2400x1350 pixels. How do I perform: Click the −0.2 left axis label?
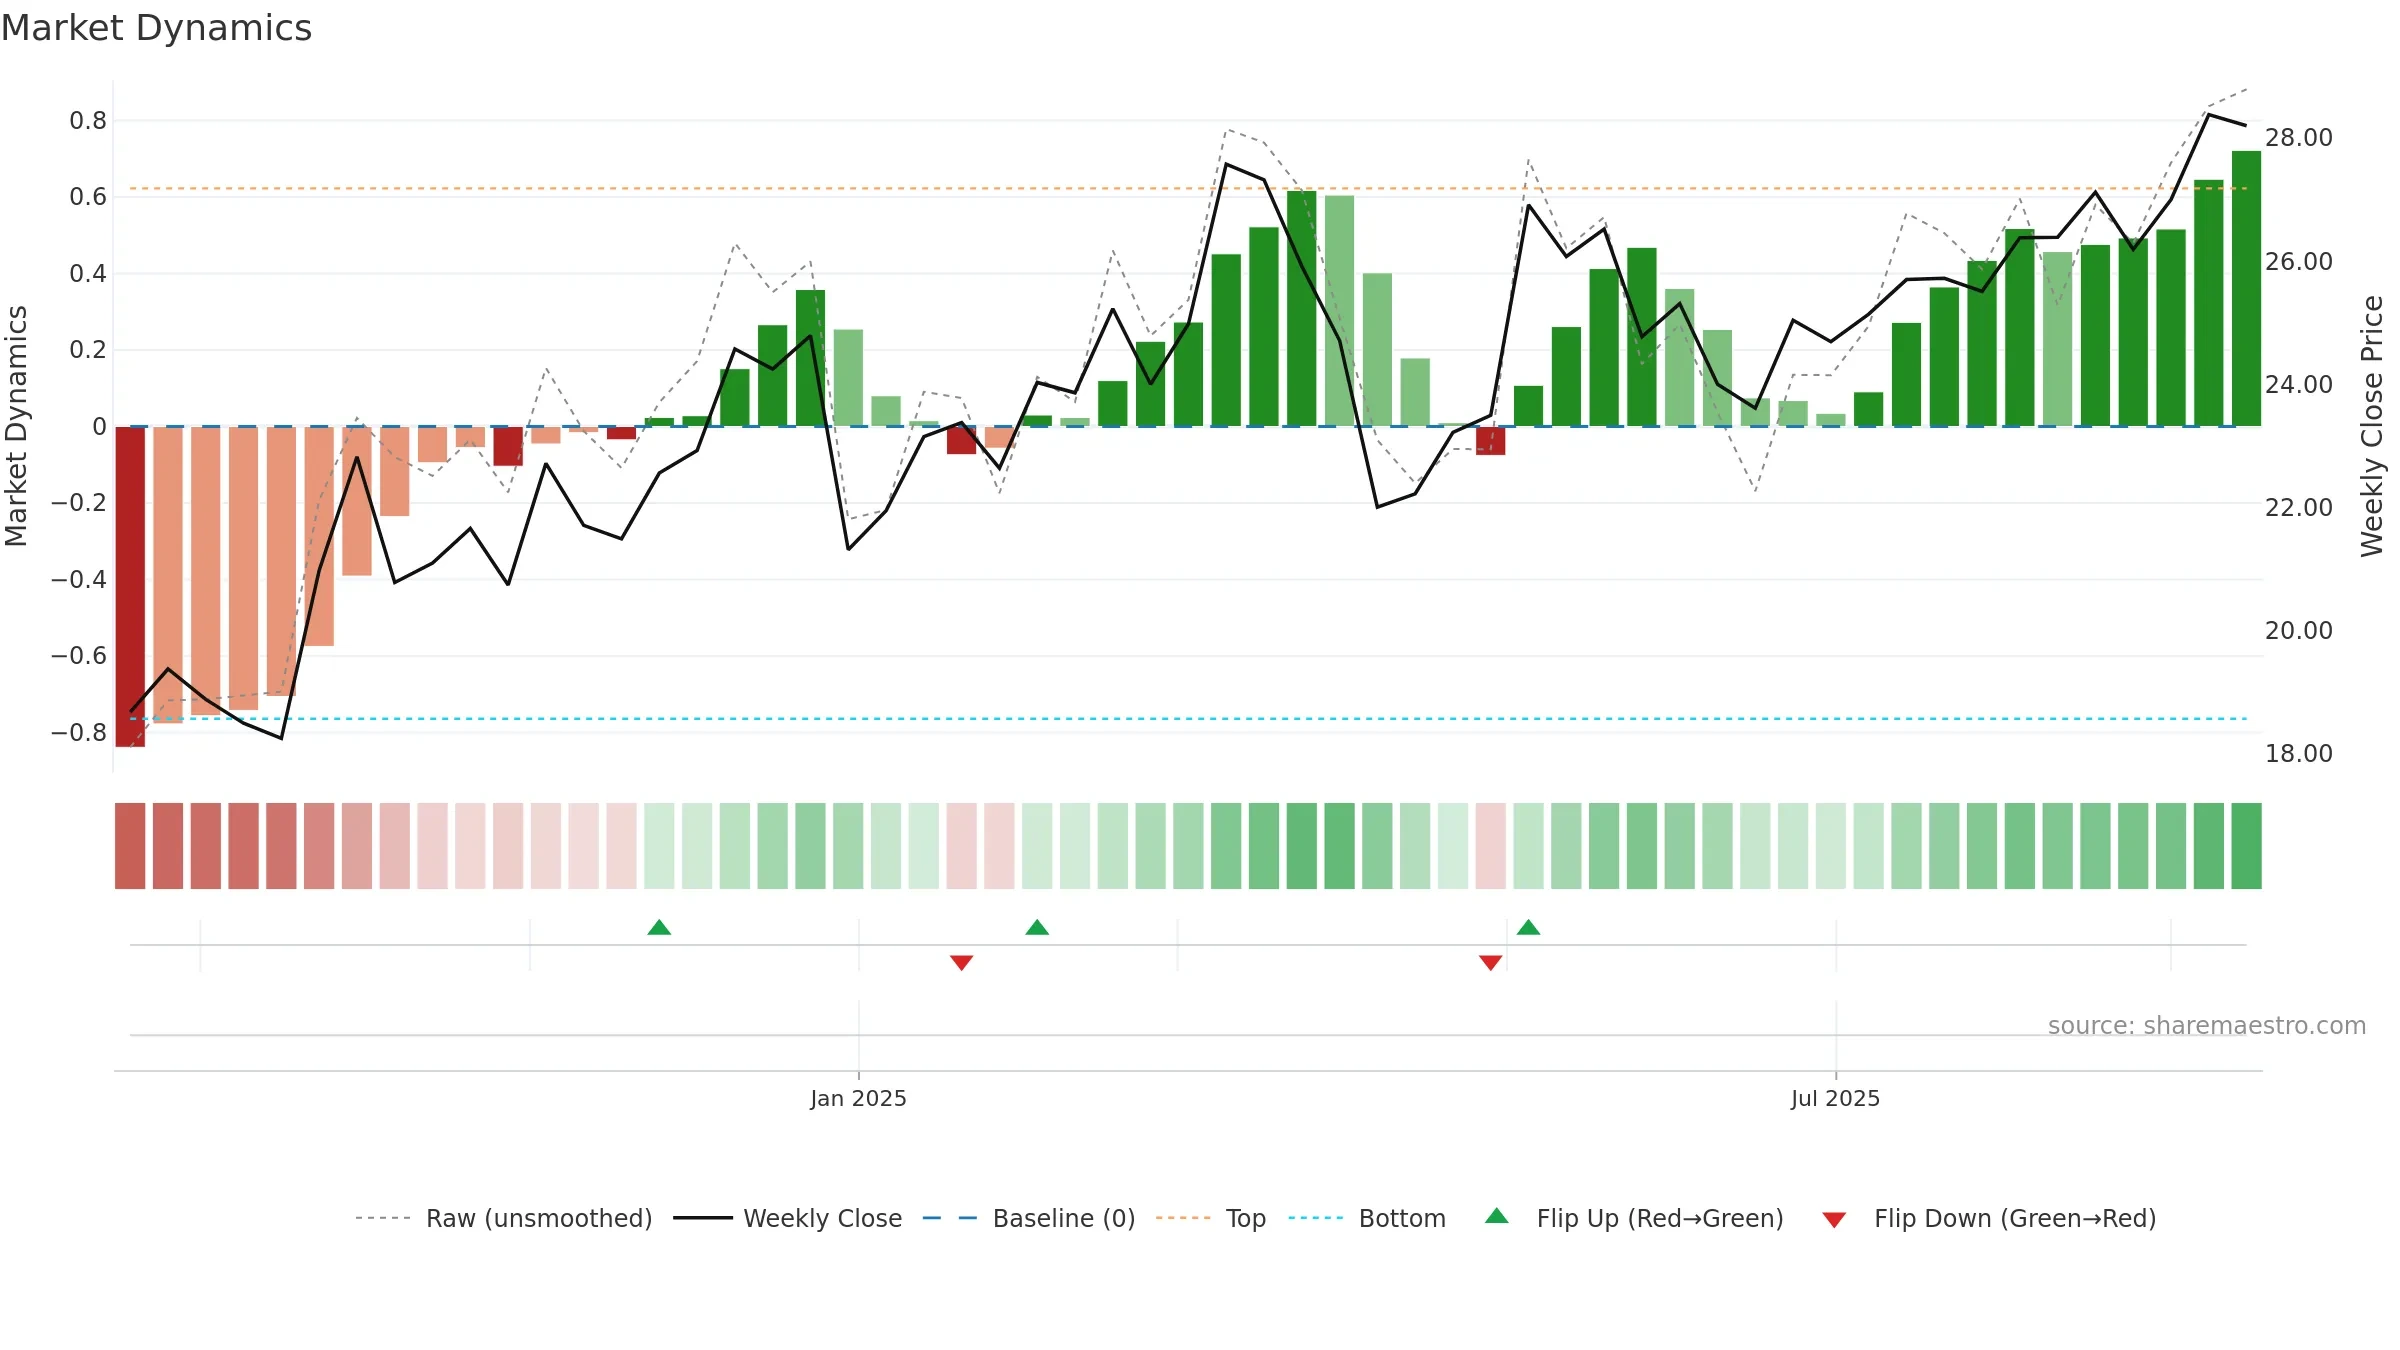click(79, 503)
